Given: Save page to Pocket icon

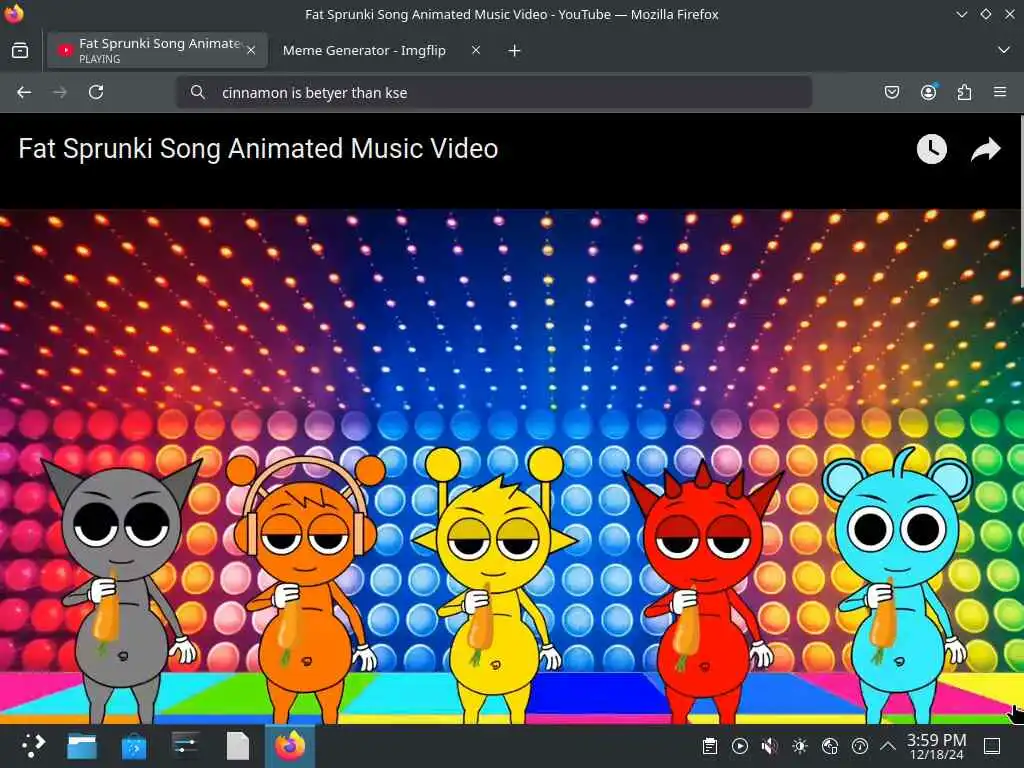Looking at the screenshot, I should pos(891,92).
